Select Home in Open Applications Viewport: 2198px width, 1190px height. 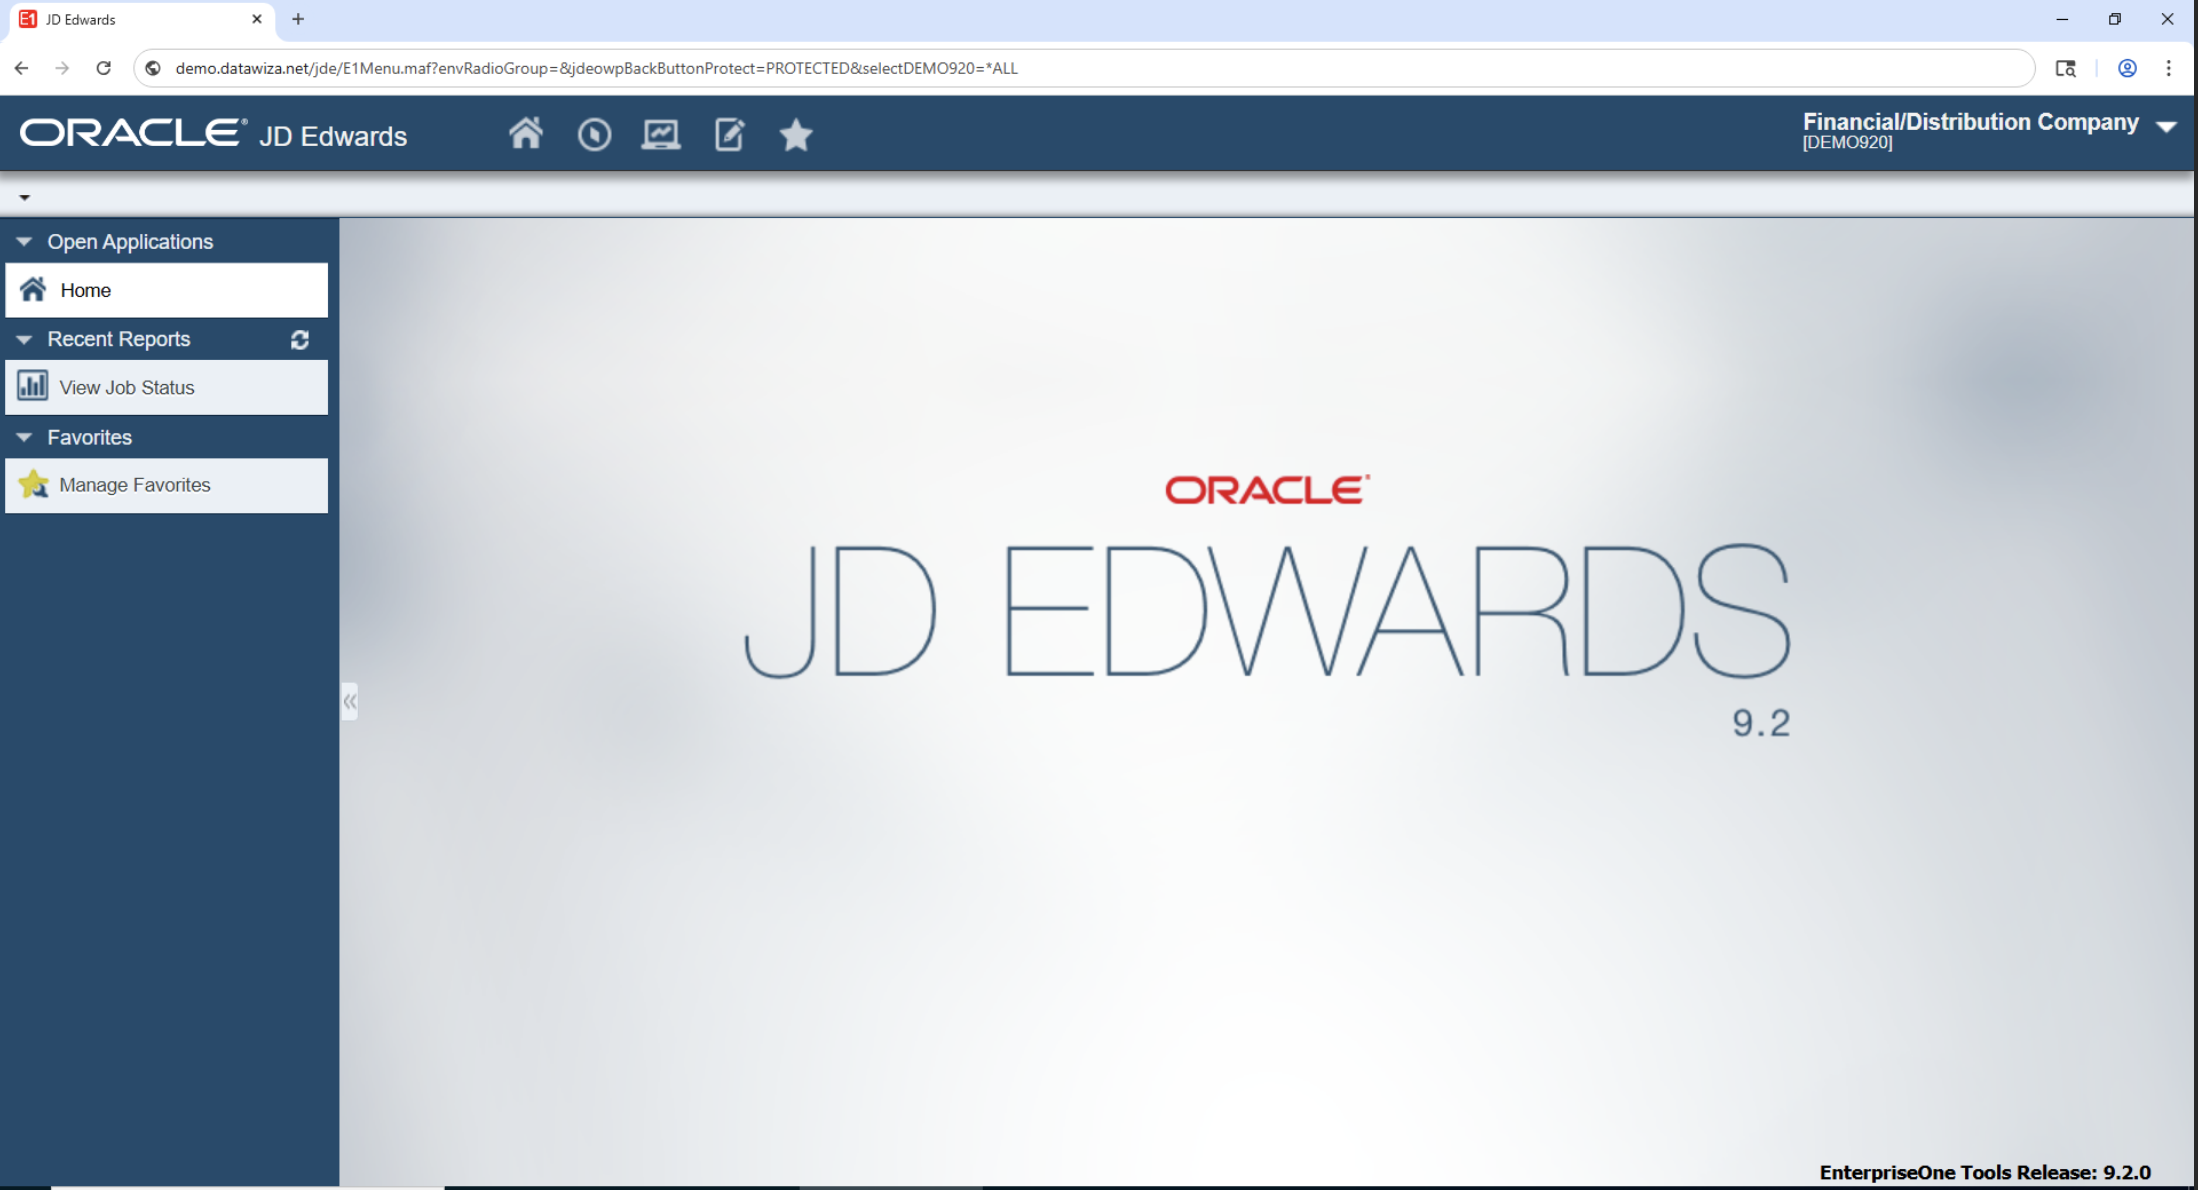tap(166, 290)
